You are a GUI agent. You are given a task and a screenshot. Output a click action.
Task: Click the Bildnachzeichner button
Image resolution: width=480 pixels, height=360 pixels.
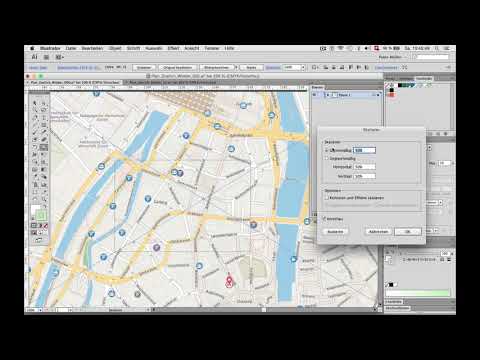(x=217, y=68)
